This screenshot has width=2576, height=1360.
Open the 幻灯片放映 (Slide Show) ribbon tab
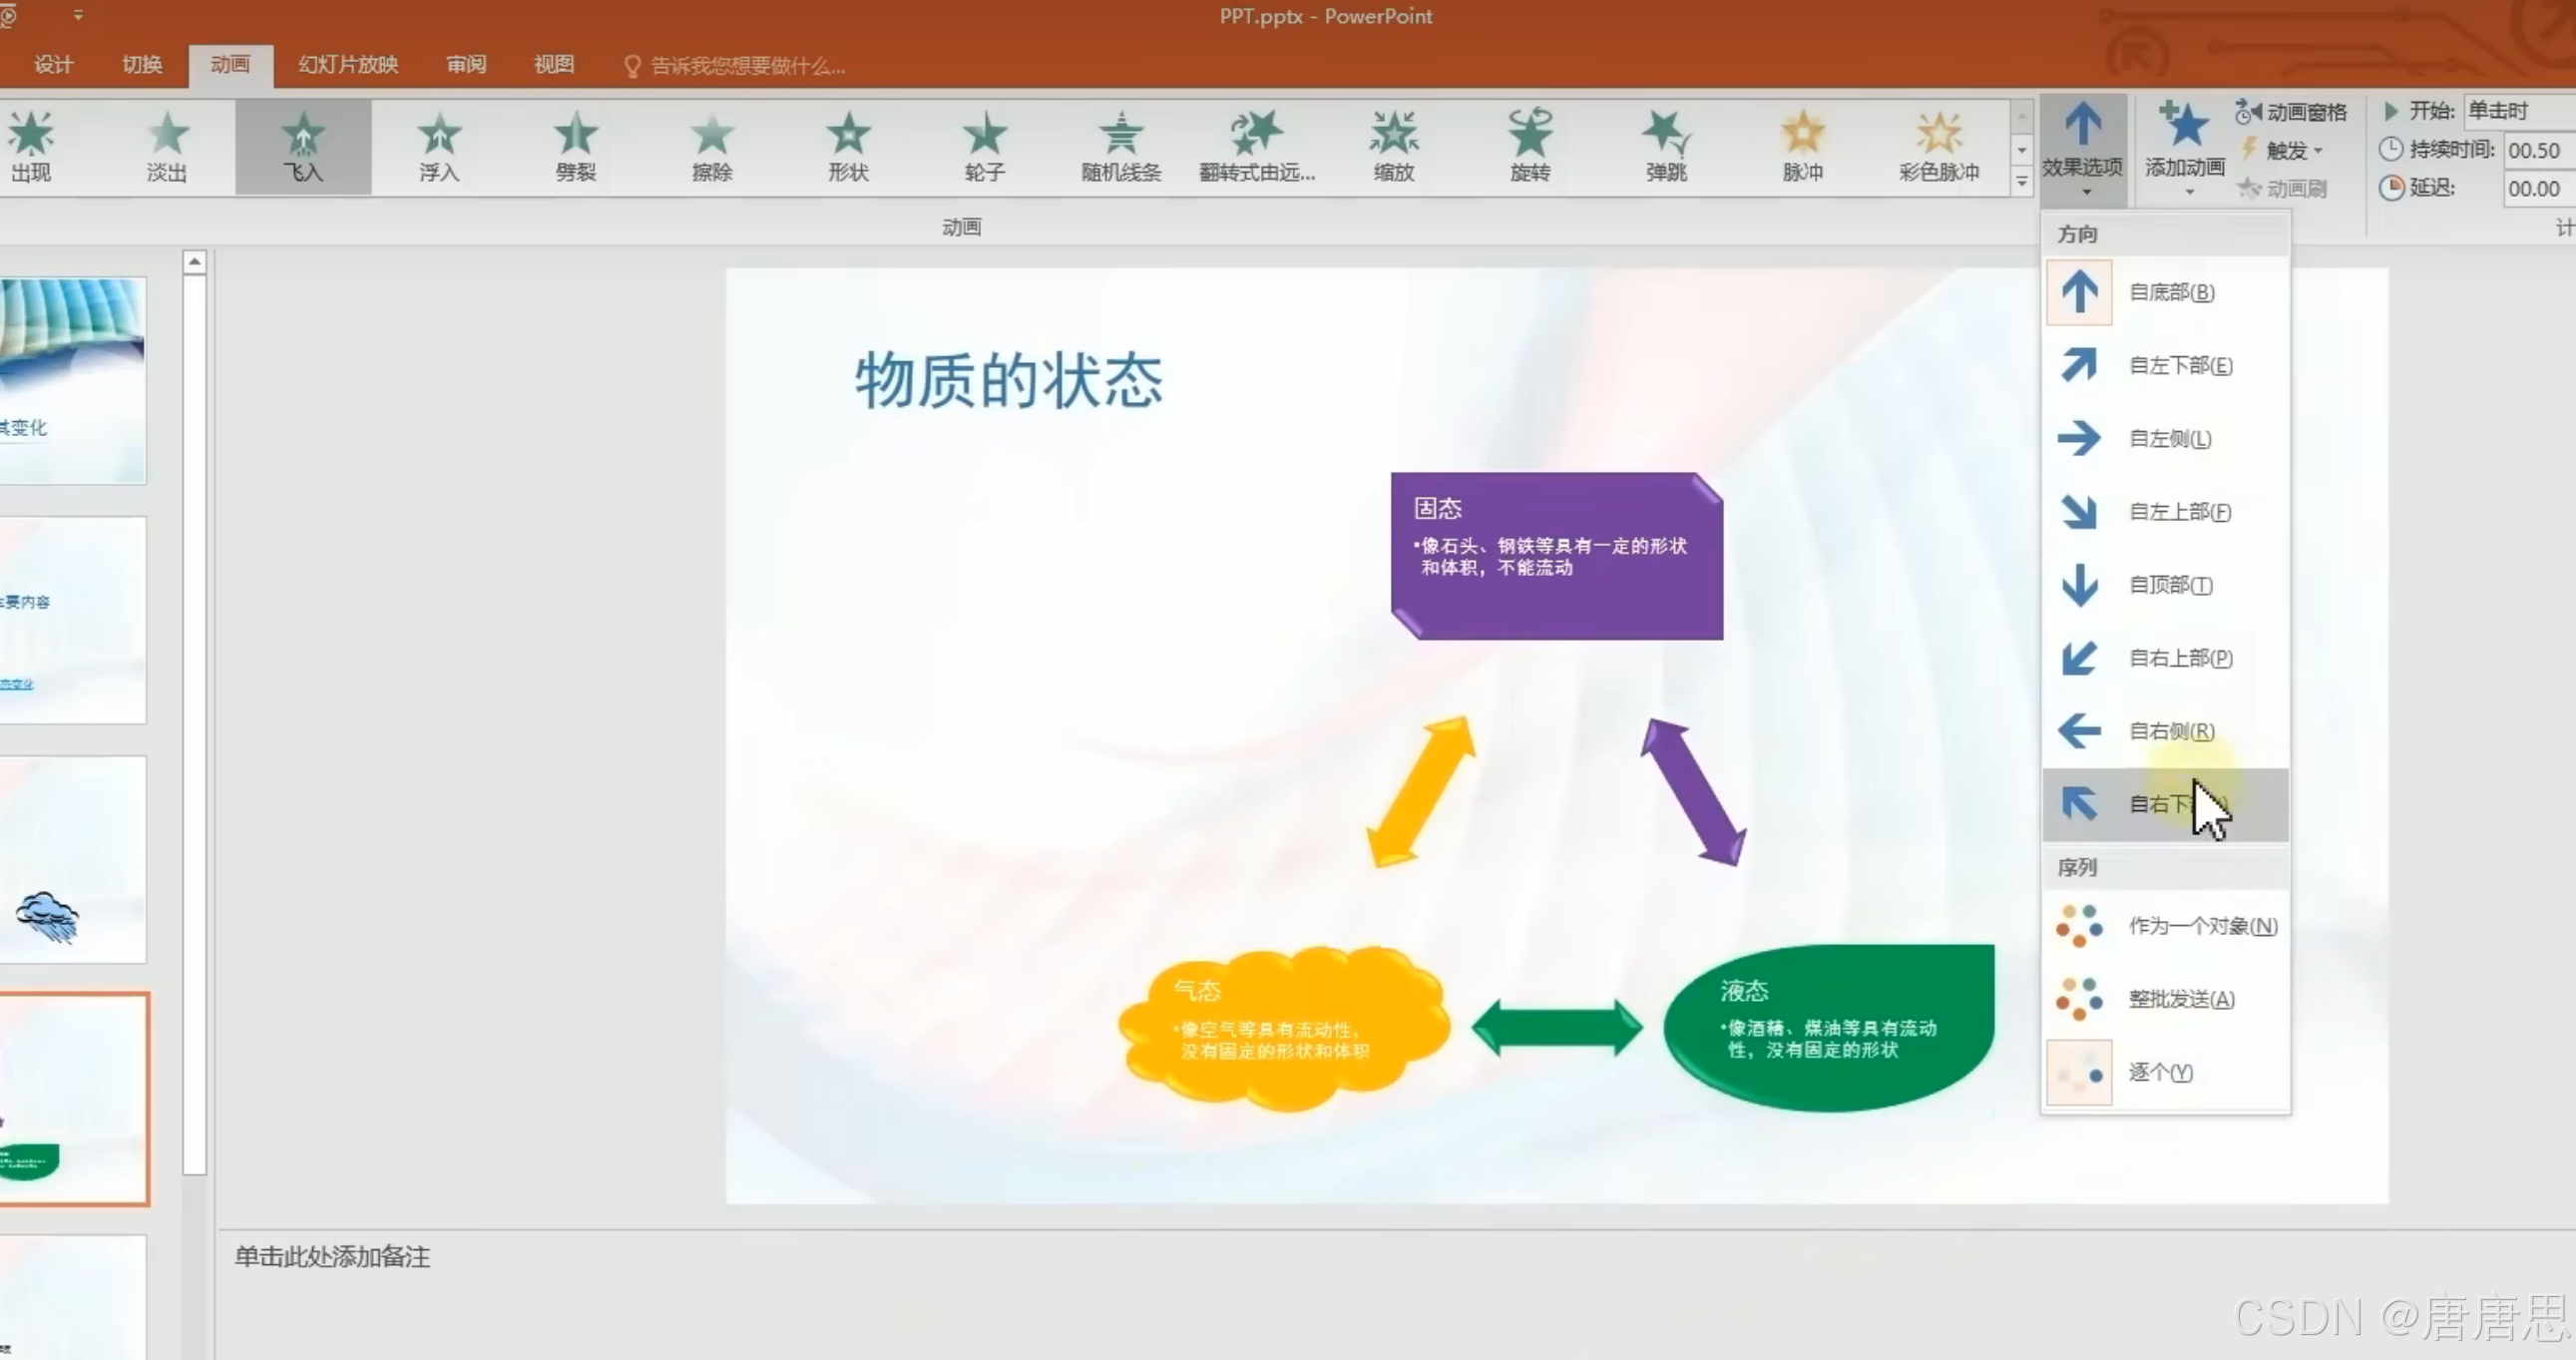click(348, 65)
